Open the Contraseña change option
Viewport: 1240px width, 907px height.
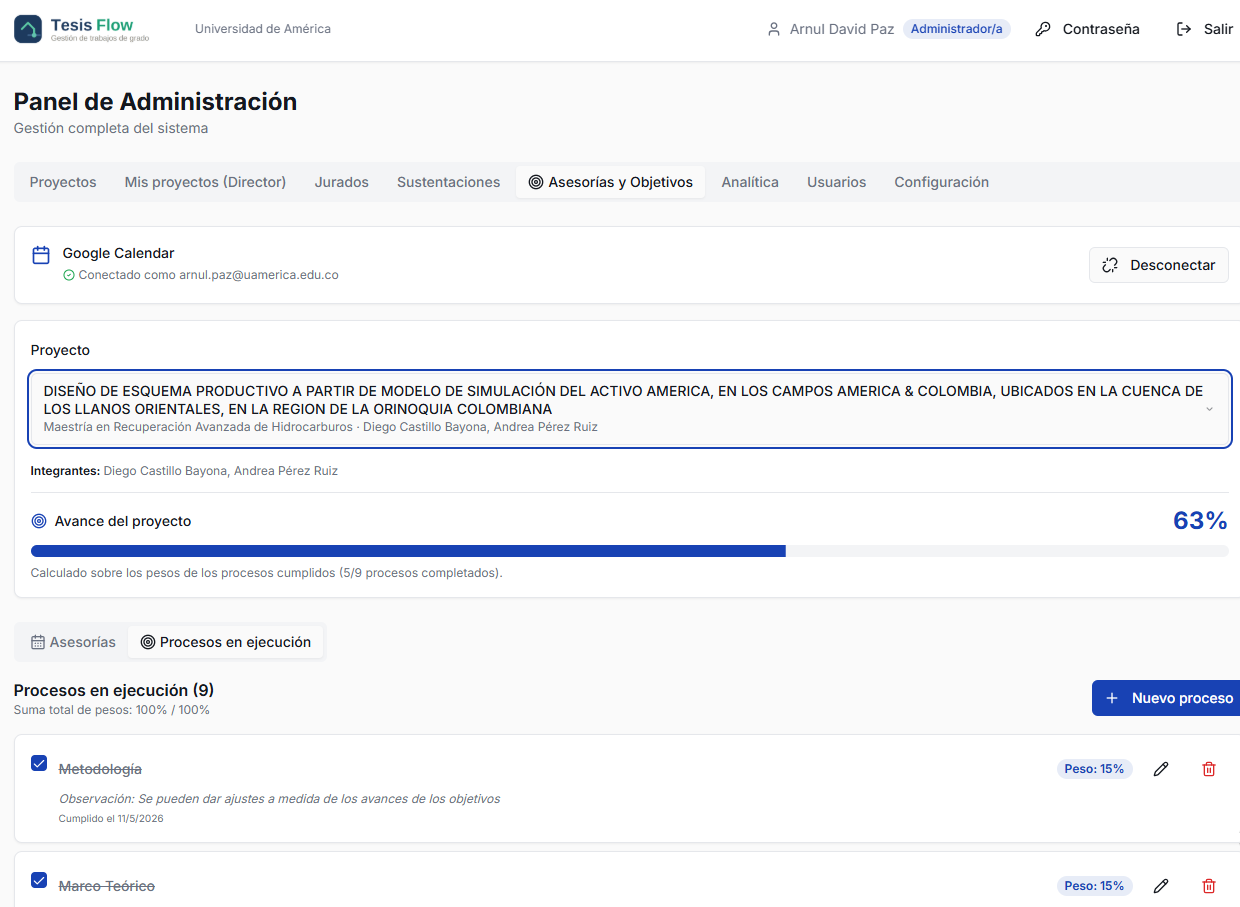[1088, 30]
